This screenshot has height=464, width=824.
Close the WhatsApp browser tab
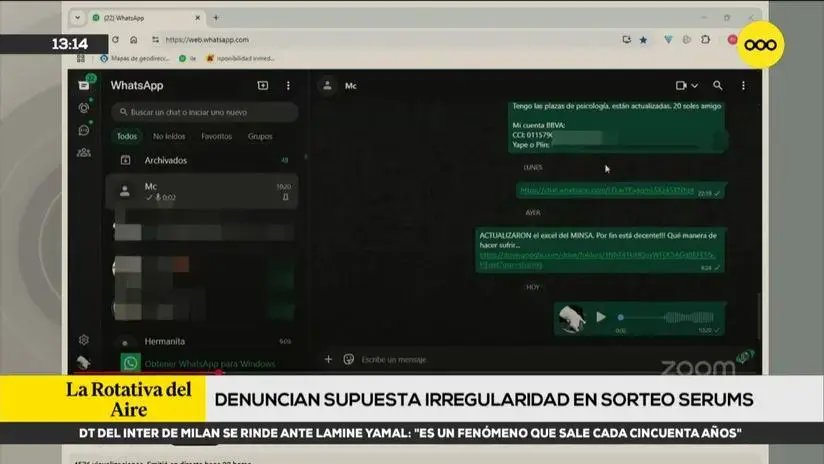point(198,18)
